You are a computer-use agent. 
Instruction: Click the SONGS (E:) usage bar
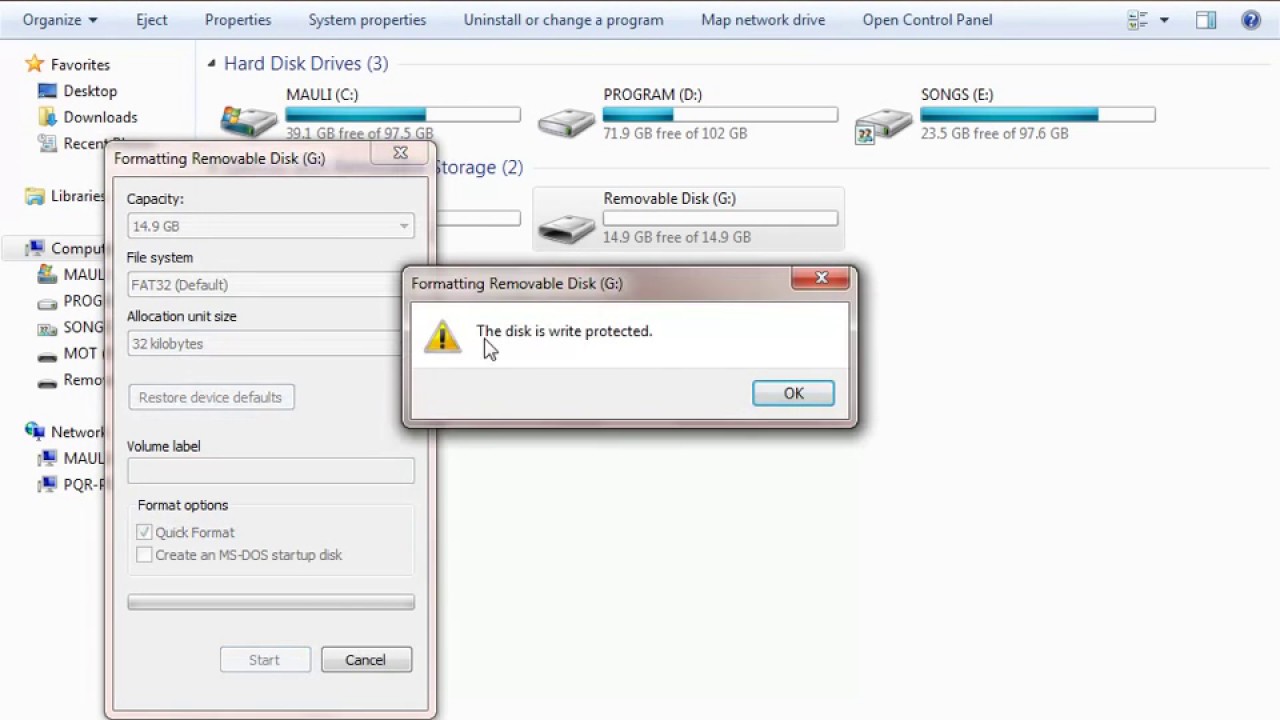coord(1038,115)
